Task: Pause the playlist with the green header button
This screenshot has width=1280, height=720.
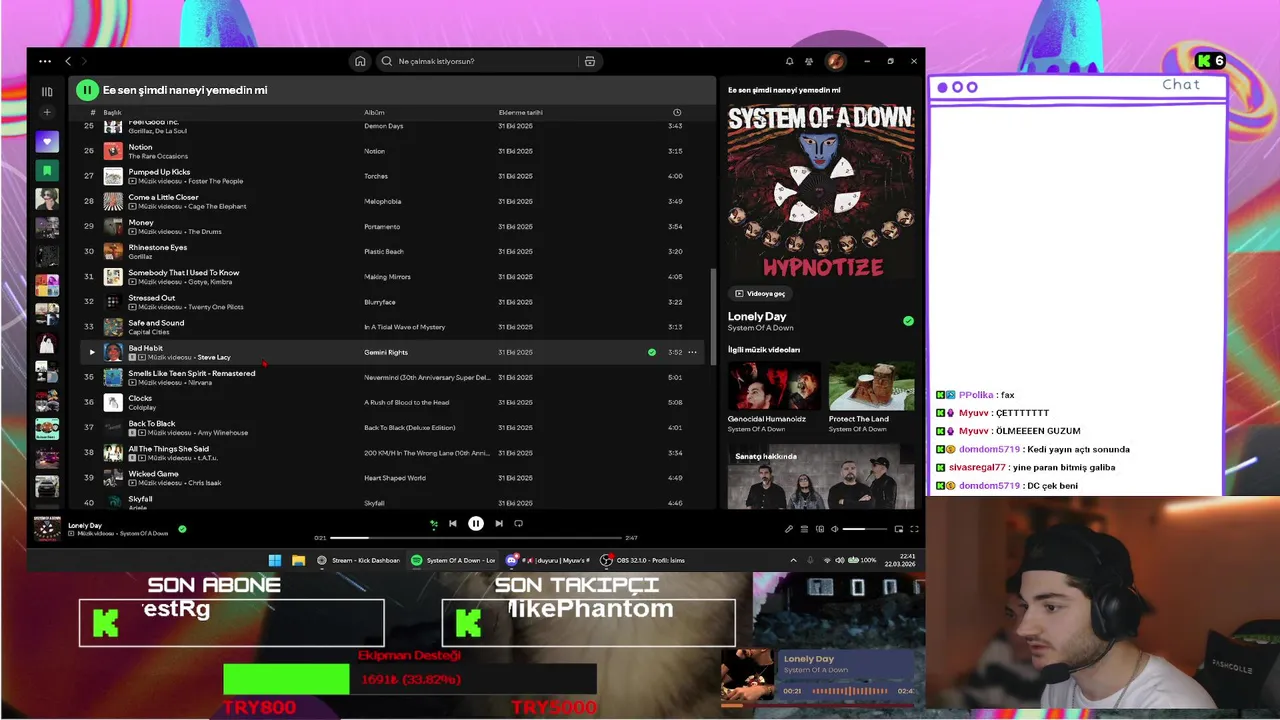Action: 87,90
